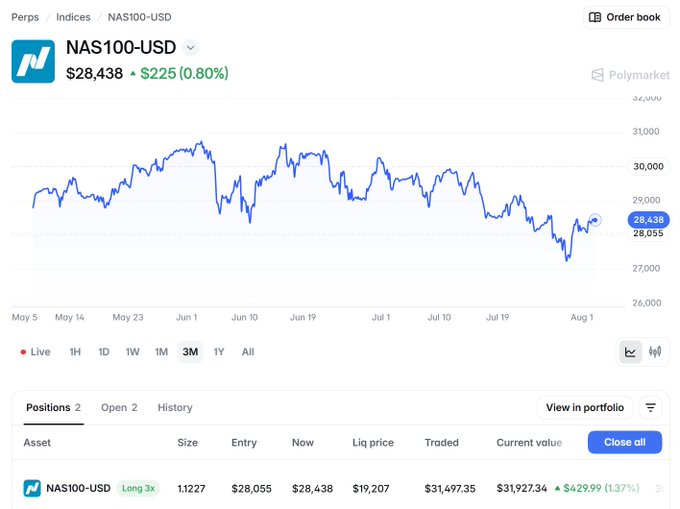Click position size 1.1227

click(191, 489)
